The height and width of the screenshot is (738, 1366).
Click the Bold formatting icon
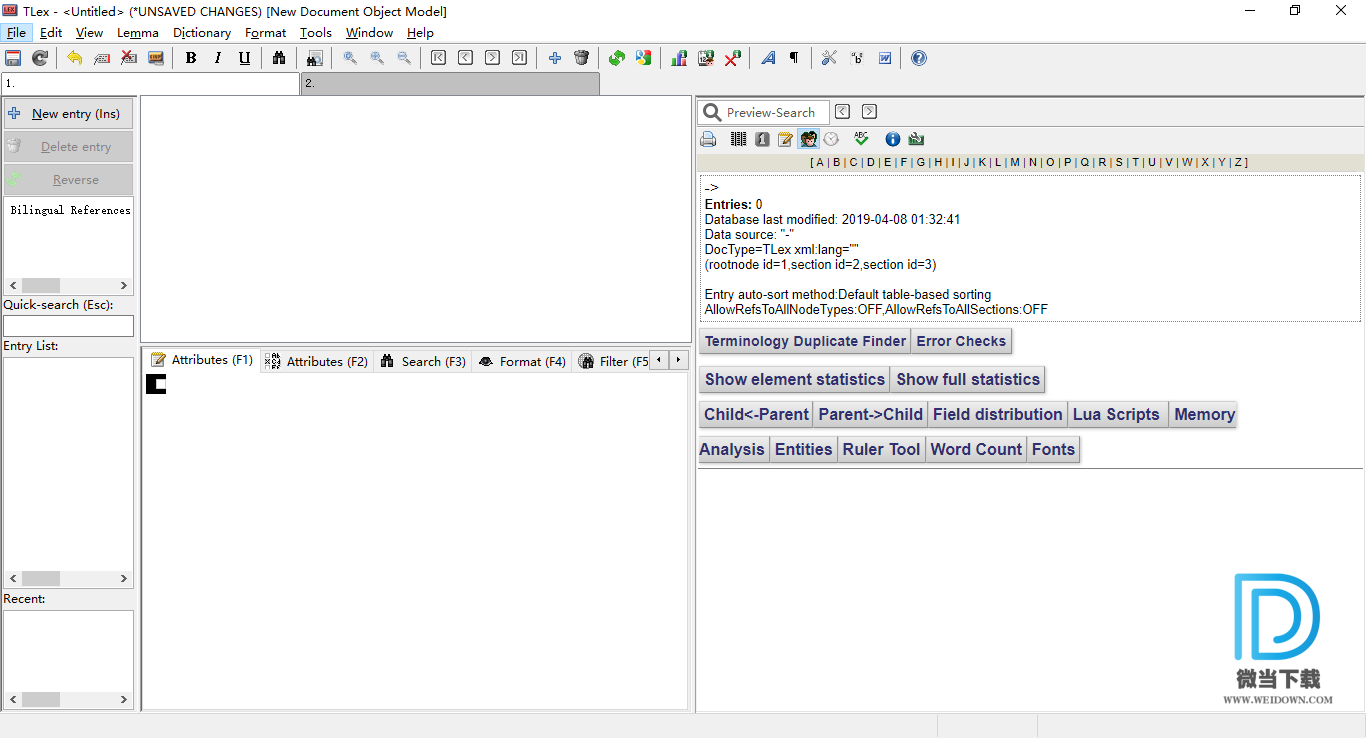(x=191, y=58)
